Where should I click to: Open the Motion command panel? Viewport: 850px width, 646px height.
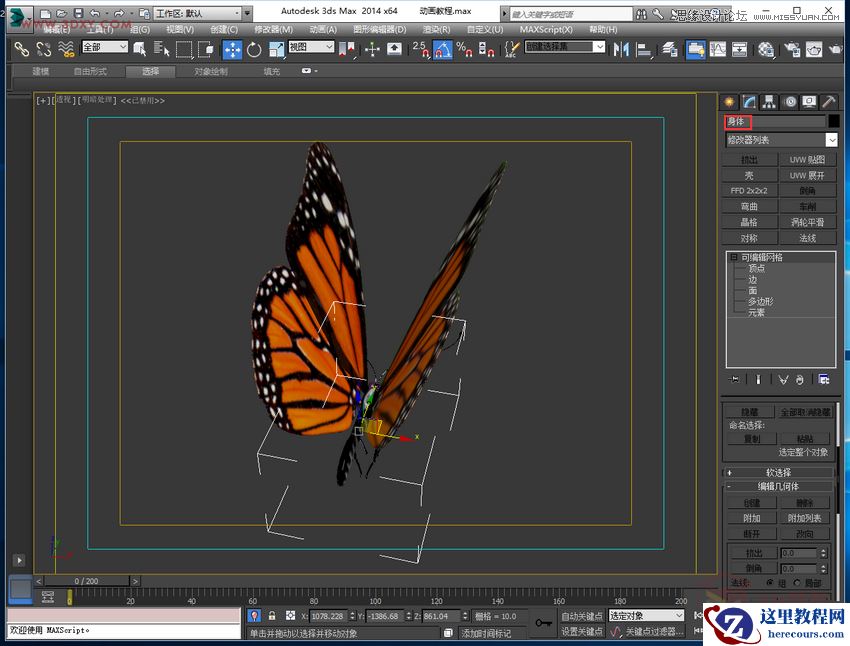(790, 101)
